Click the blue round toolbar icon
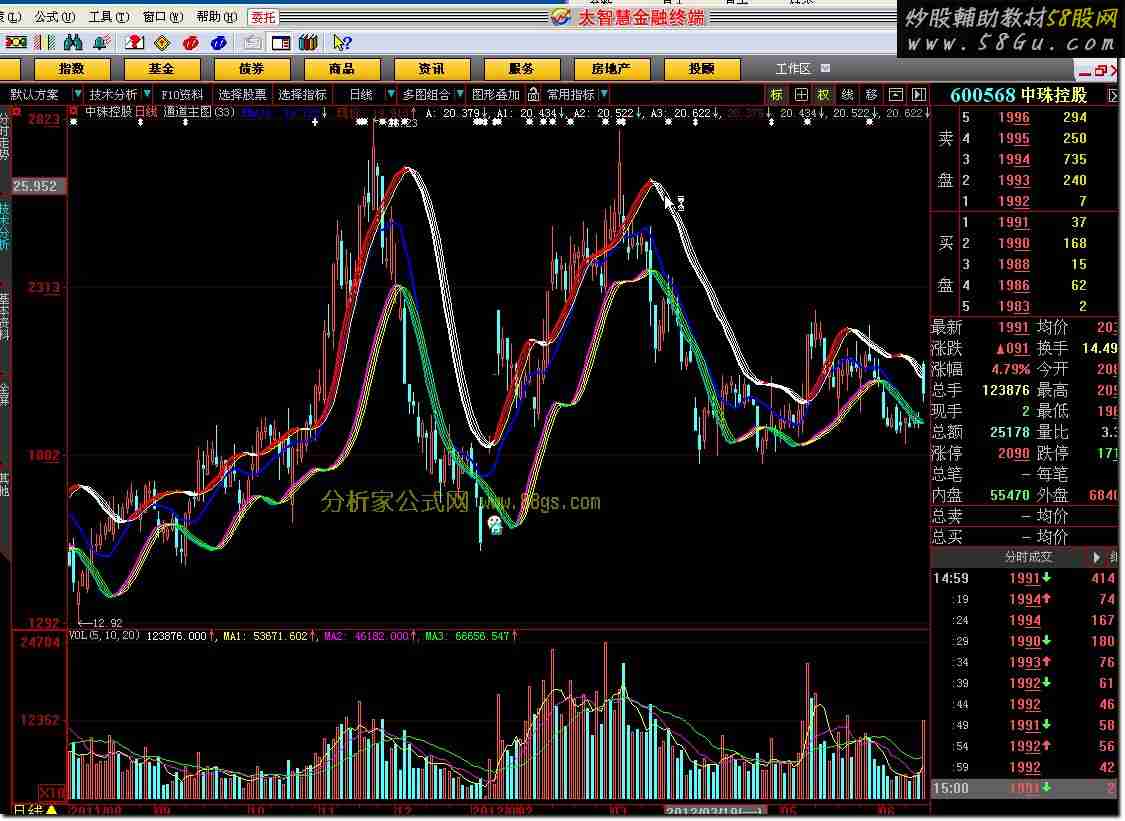1125x821 pixels. [x=218, y=43]
